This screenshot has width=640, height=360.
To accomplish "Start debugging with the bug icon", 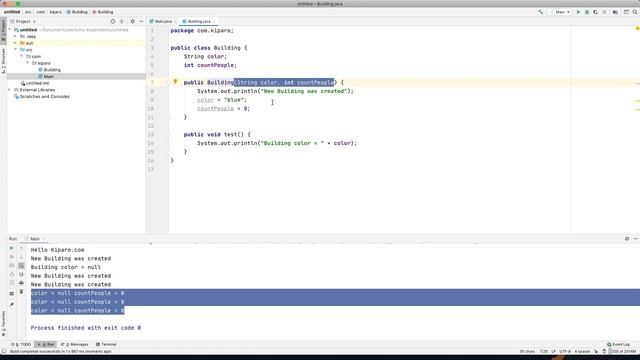I will click(x=587, y=12).
